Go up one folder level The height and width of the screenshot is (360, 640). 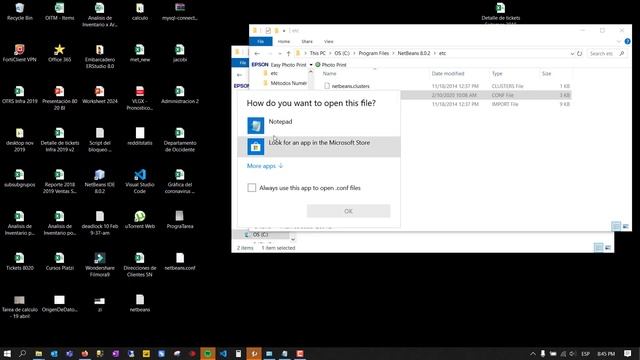pos(288,53)
